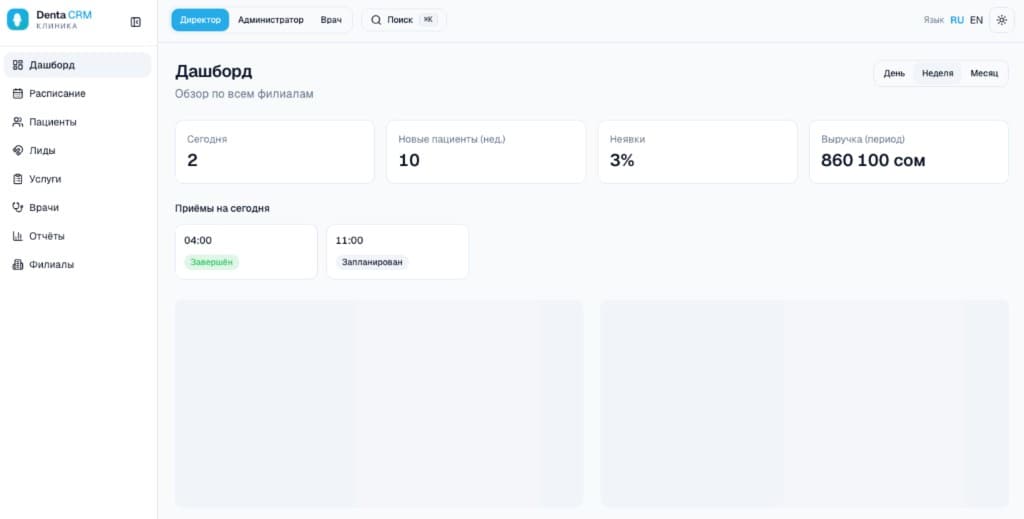Open the Новые пациенты (нед.) card

[486, 151]
